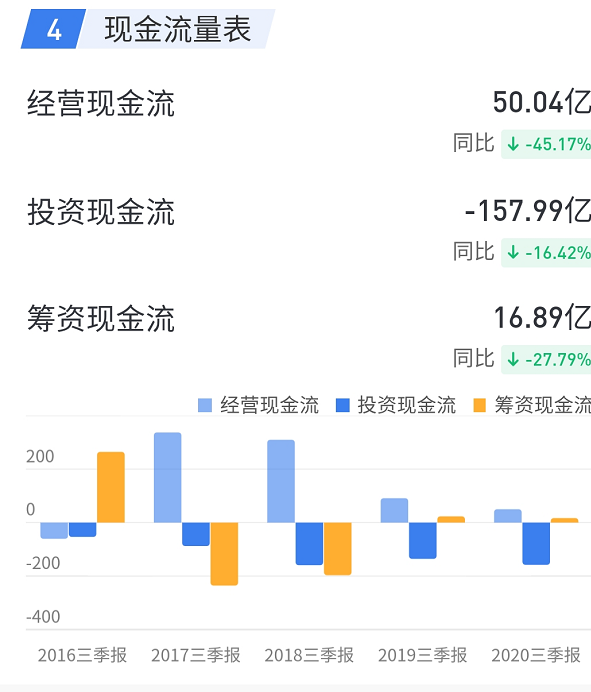Click the down arrow beside -45.17%
This screenshot has height=692, width=591.
tap(513, 144)
